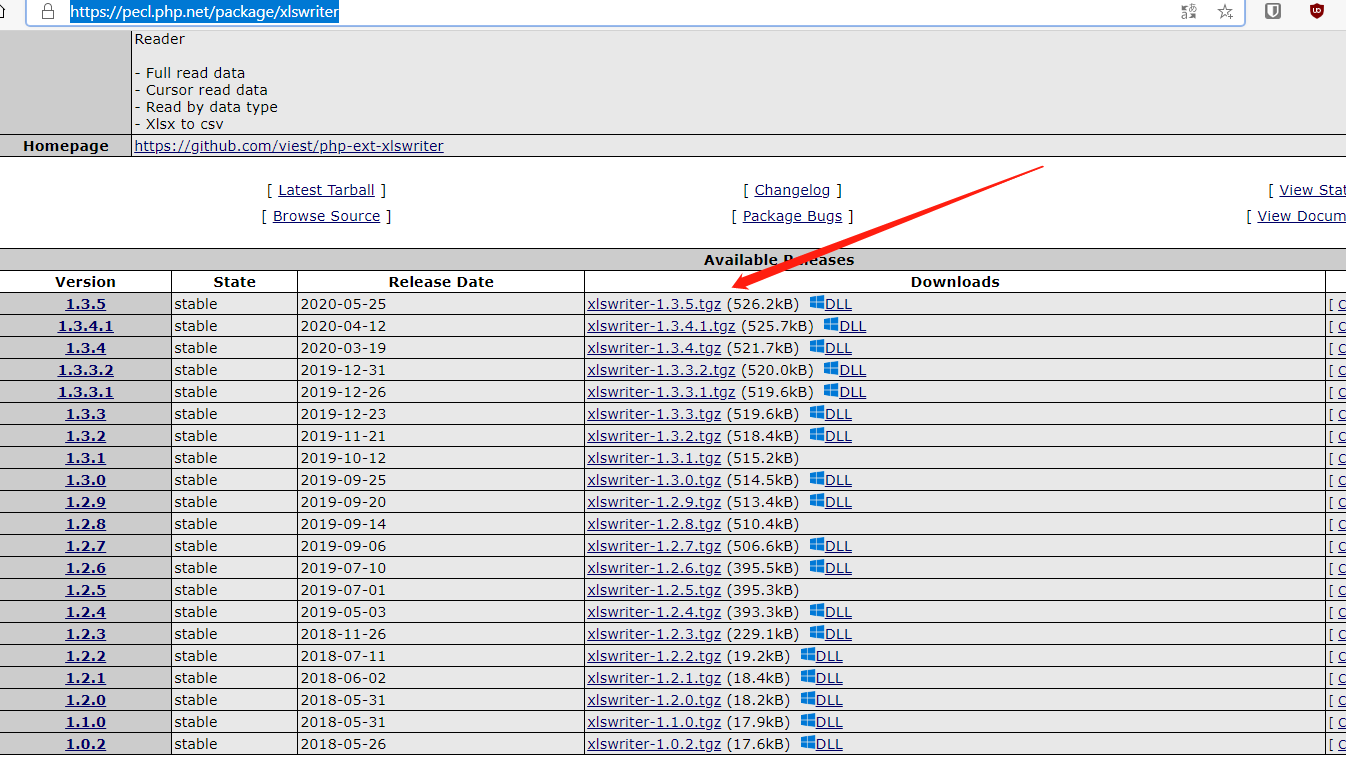Open version 1.1.0 release page
This screenshot has height=762, width=1346.
[86, 722]
